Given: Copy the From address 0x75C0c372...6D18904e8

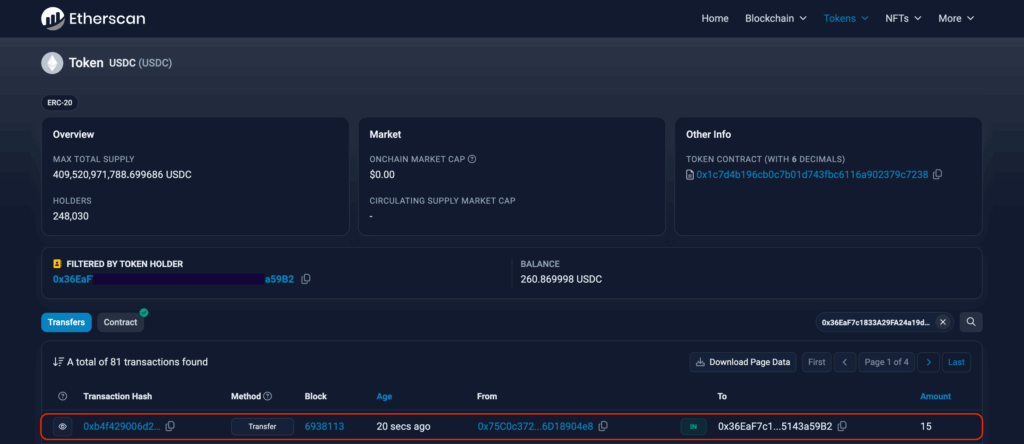Looking at the screenshot, I should pos(603,426).
